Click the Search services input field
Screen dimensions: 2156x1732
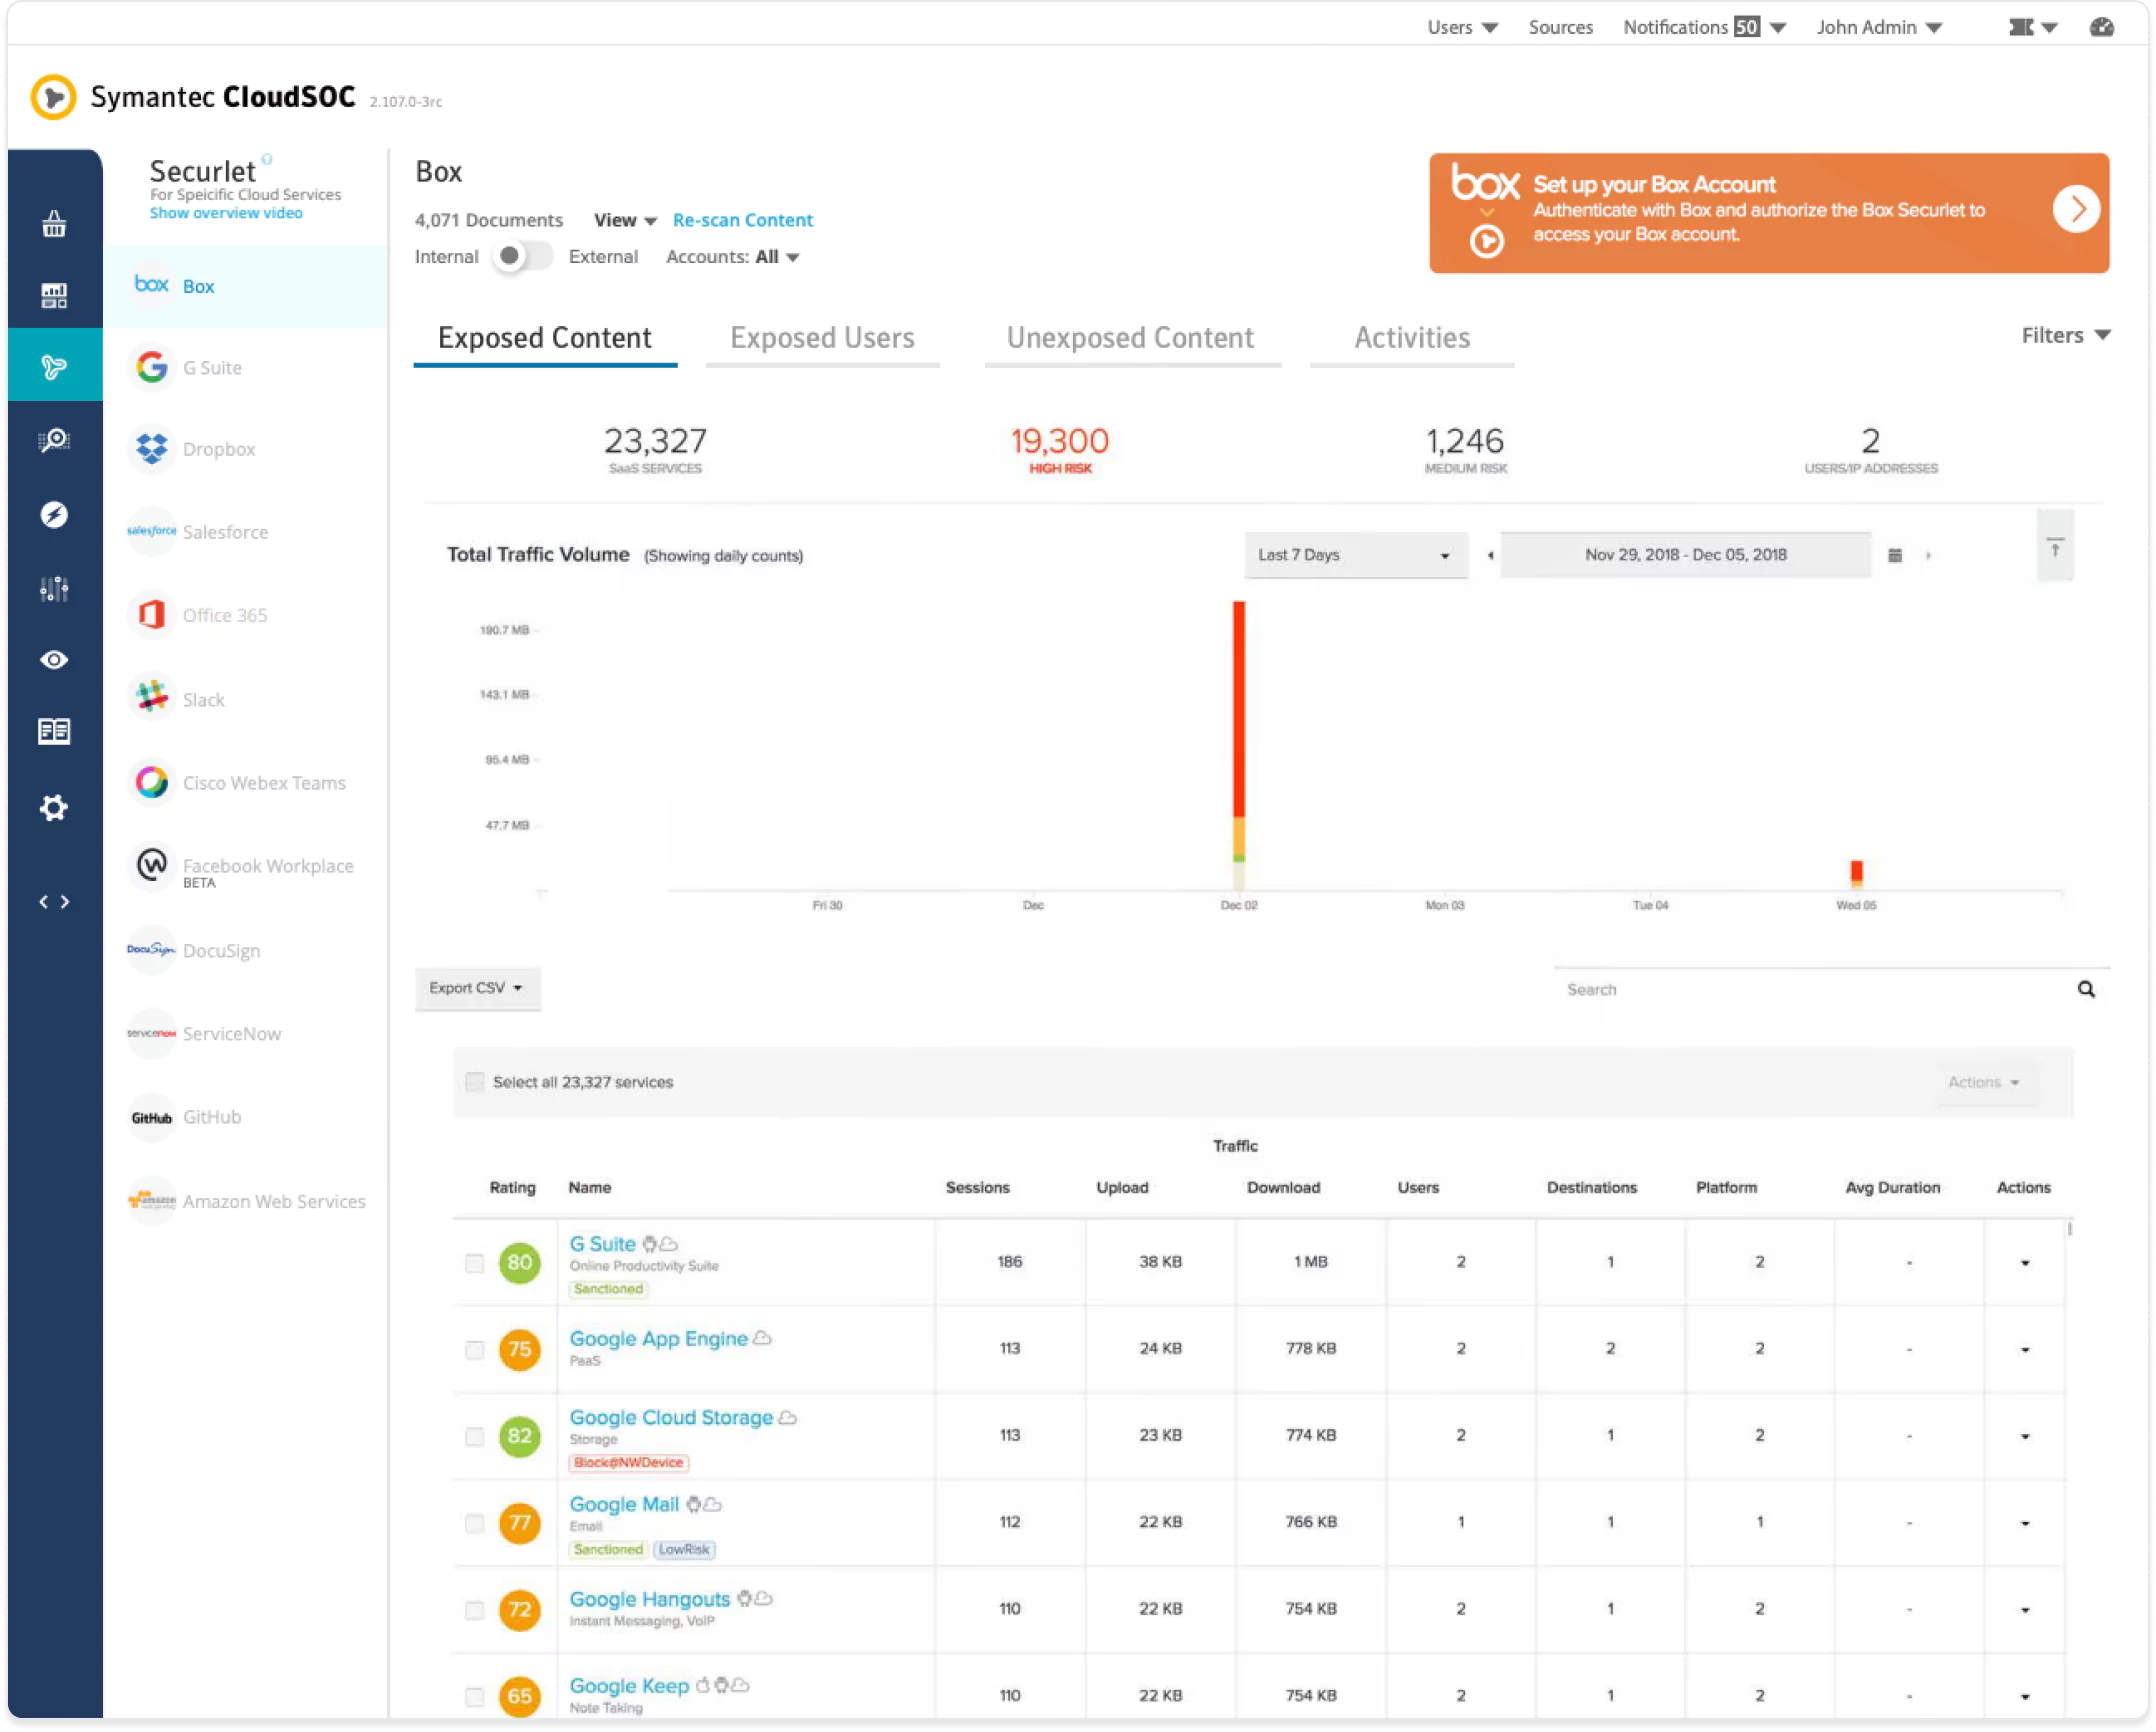1815,990
